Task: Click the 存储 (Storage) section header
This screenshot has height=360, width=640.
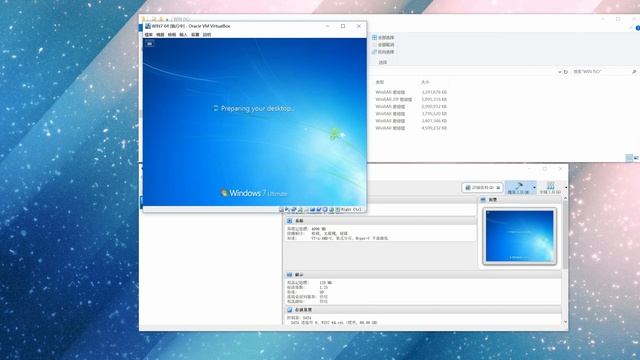Action: click(x=423, y=310)
